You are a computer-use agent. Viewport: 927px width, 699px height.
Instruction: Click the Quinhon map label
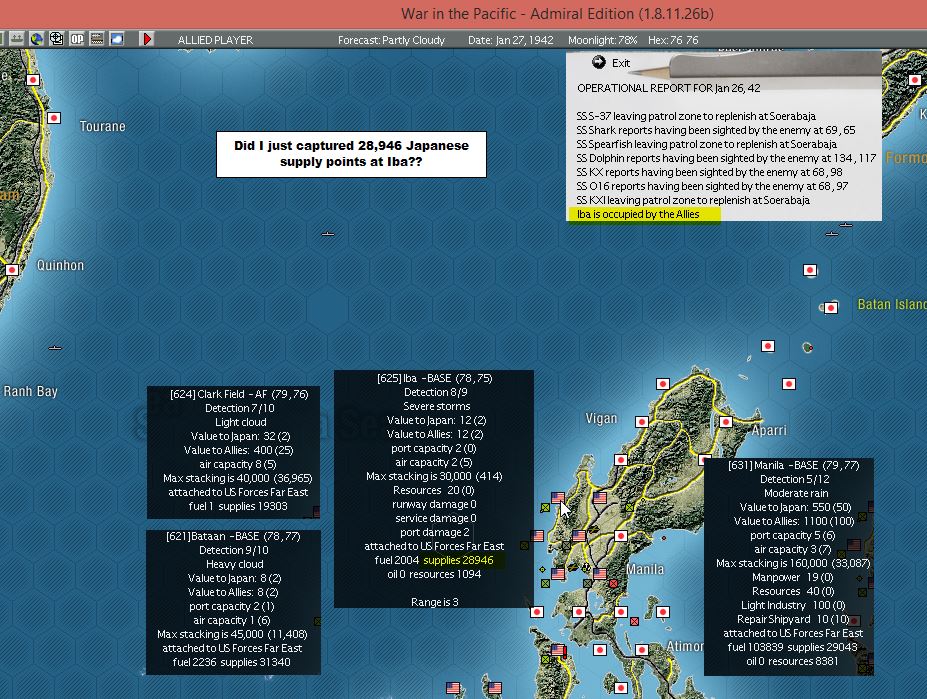point(60,265)
